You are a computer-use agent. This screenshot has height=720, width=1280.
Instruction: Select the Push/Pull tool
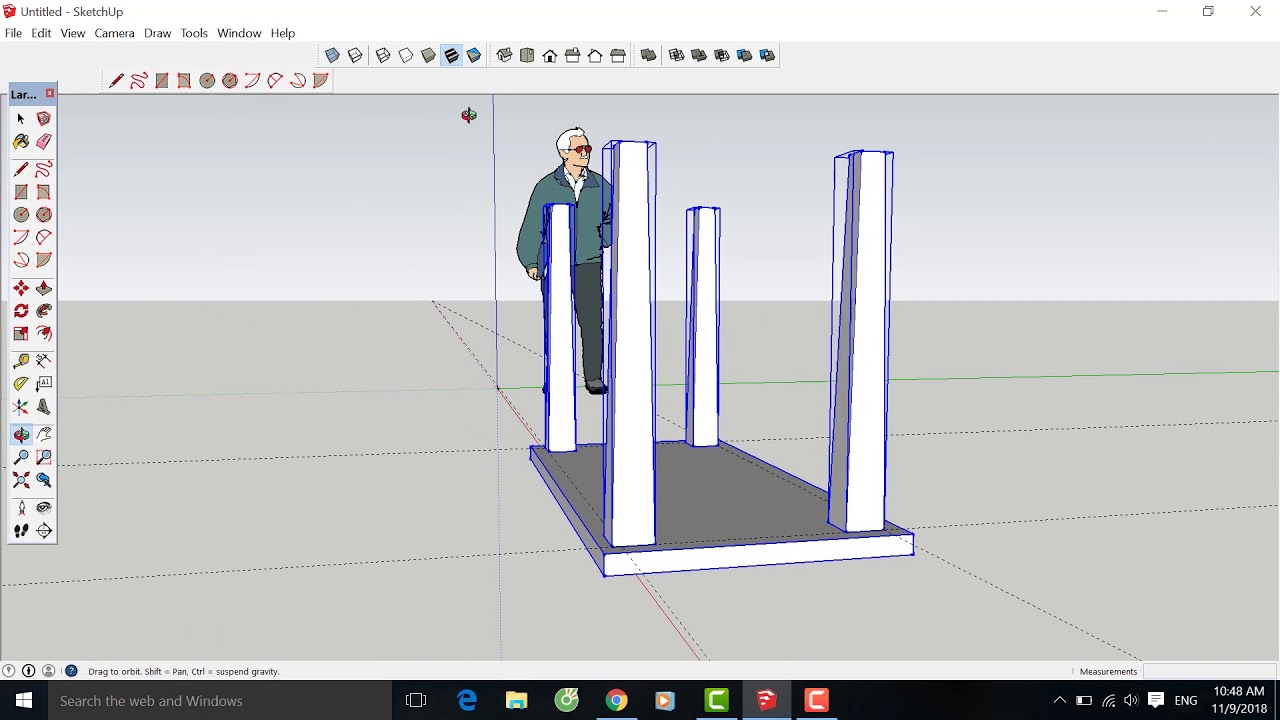click(x=44, y=289)
